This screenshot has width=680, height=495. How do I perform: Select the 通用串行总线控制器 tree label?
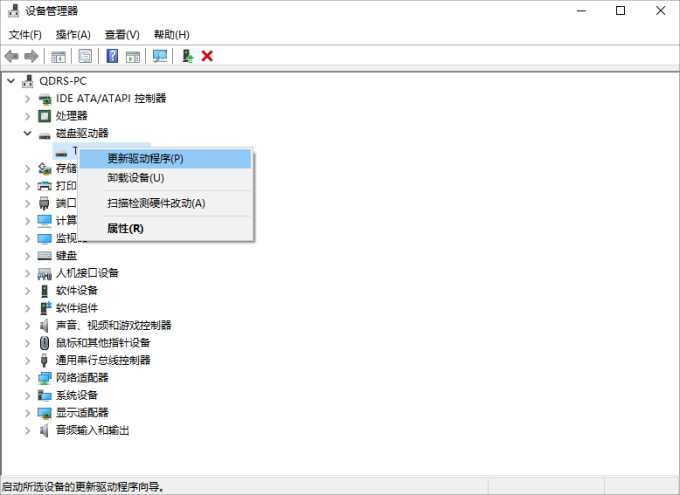pos(103,360)
